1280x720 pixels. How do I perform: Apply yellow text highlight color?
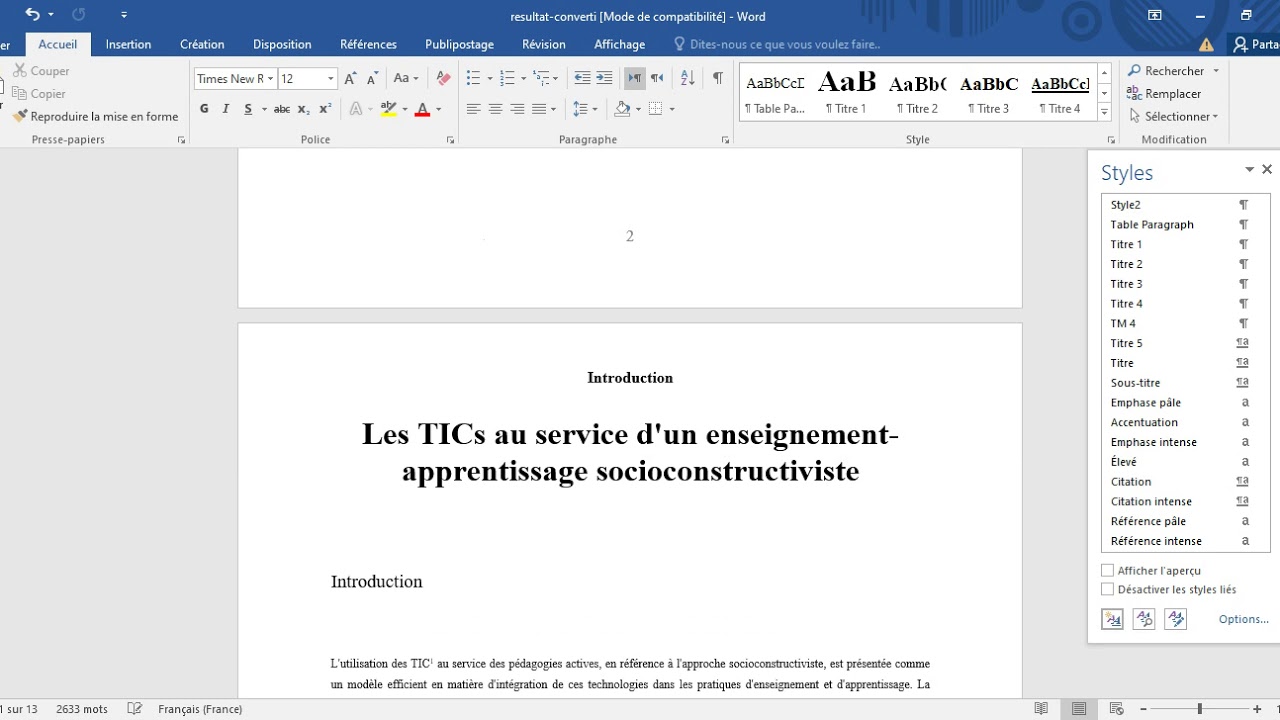[388, 109]
